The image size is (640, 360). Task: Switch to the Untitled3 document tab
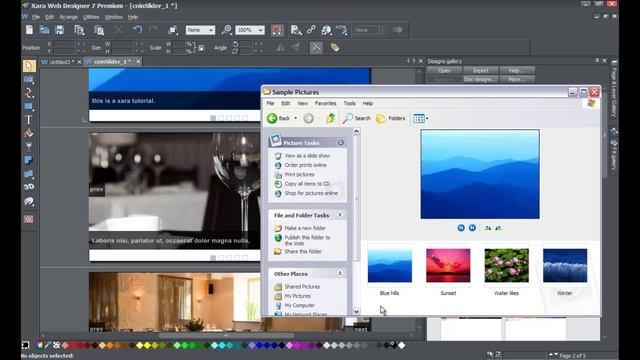[x=60, y=62]
